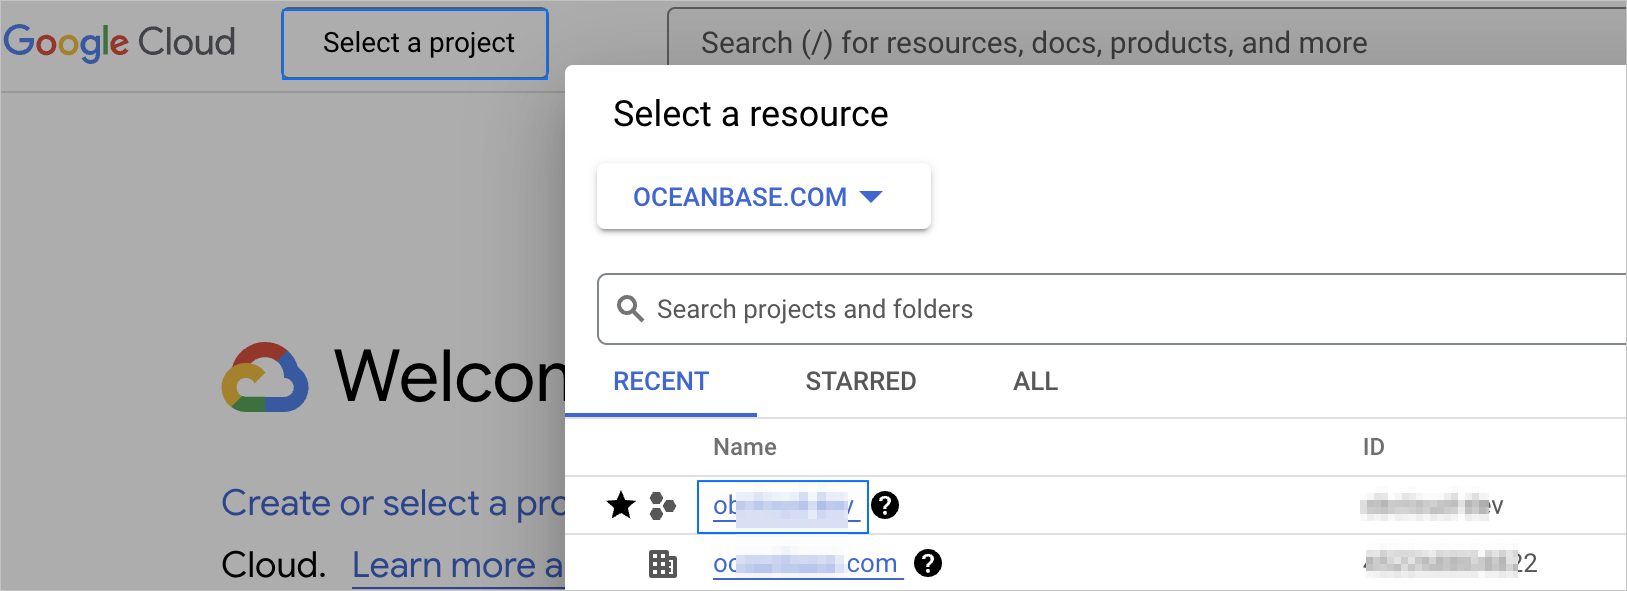Viewport: 1627px width, 591px height.
Task: Click the dropdown arrow next to OCEANBASE.COM
Action: coord(871,197)
